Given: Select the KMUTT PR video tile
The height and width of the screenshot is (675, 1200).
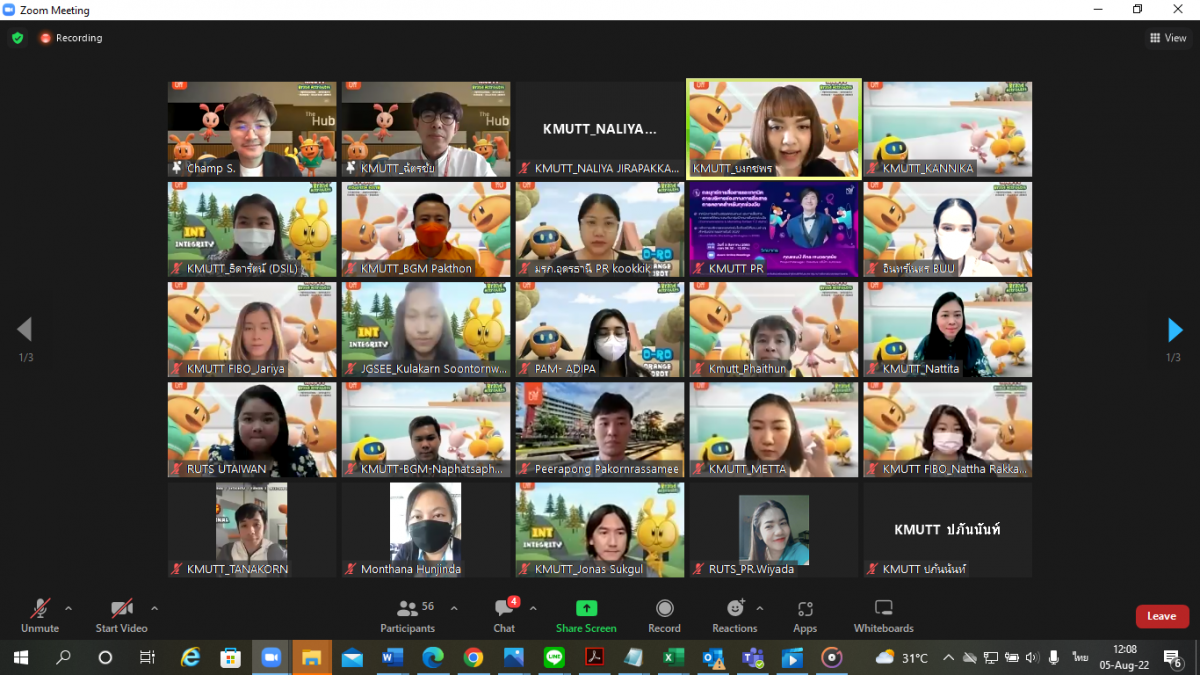Looking at the screenshot, I should tap(774, 229).
